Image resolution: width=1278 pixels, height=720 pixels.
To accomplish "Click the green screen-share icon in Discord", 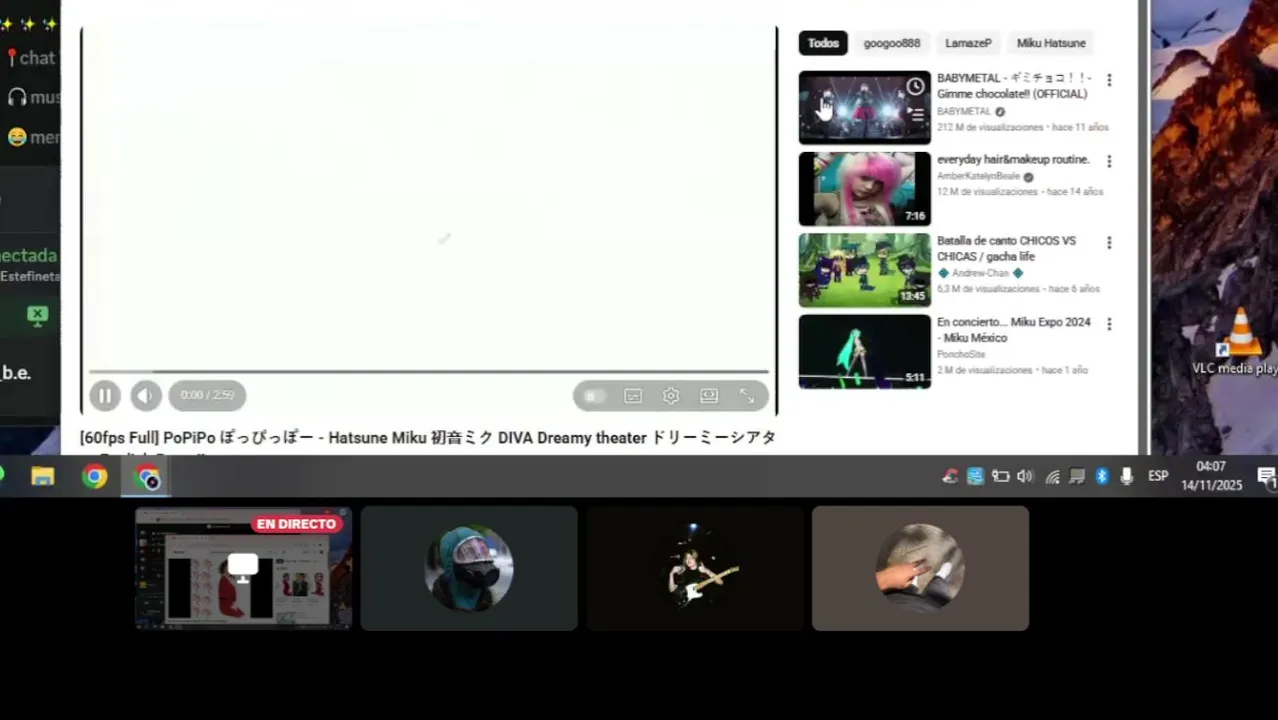I will pyautogui.click(x=37, y=316).
